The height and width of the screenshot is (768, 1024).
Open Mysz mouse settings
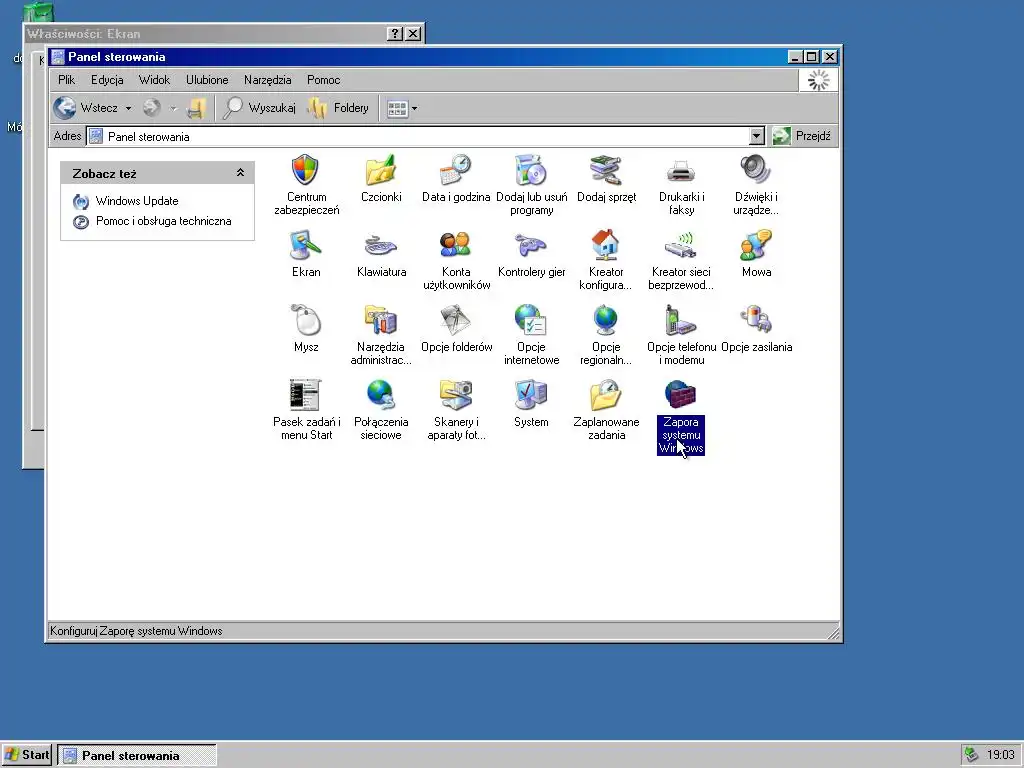(x=306, y=328)
